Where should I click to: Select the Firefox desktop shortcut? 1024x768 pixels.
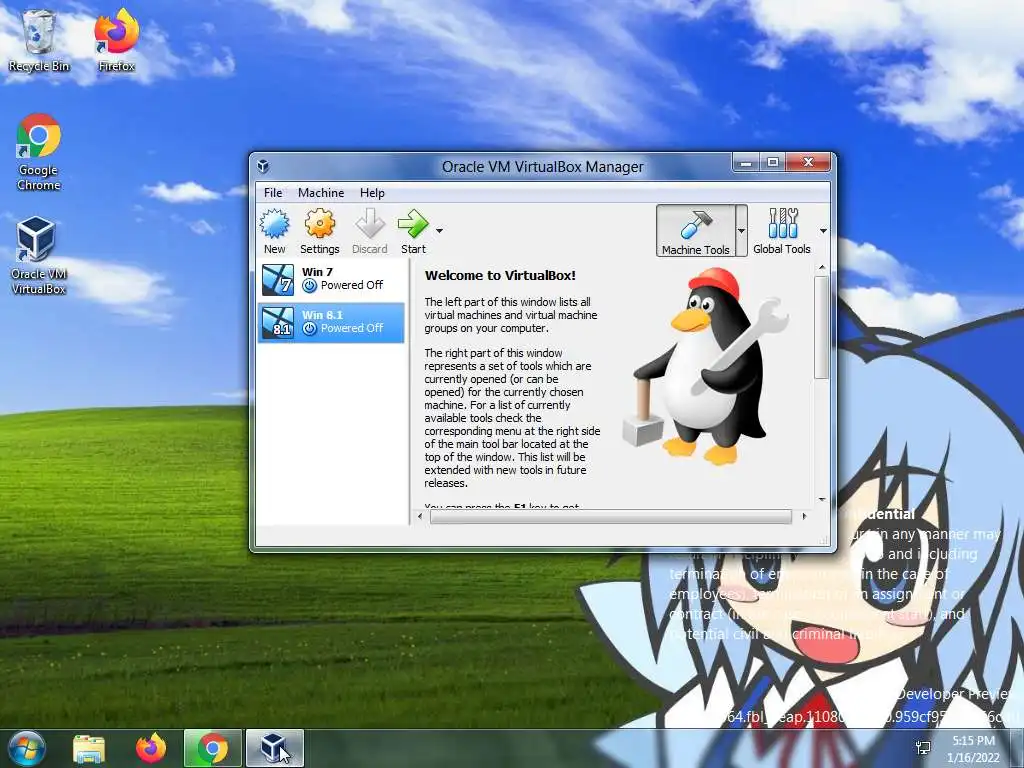(x=116, y=41)
